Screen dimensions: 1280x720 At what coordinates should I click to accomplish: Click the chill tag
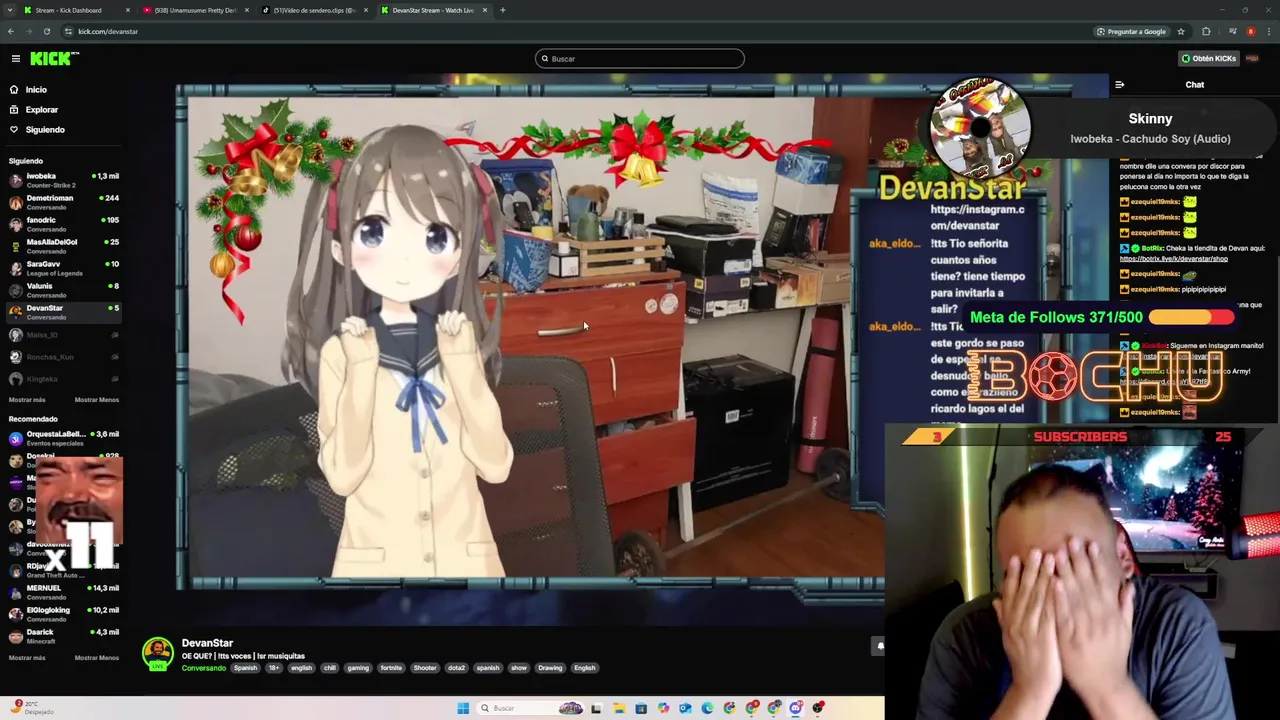tap(329, 668)
